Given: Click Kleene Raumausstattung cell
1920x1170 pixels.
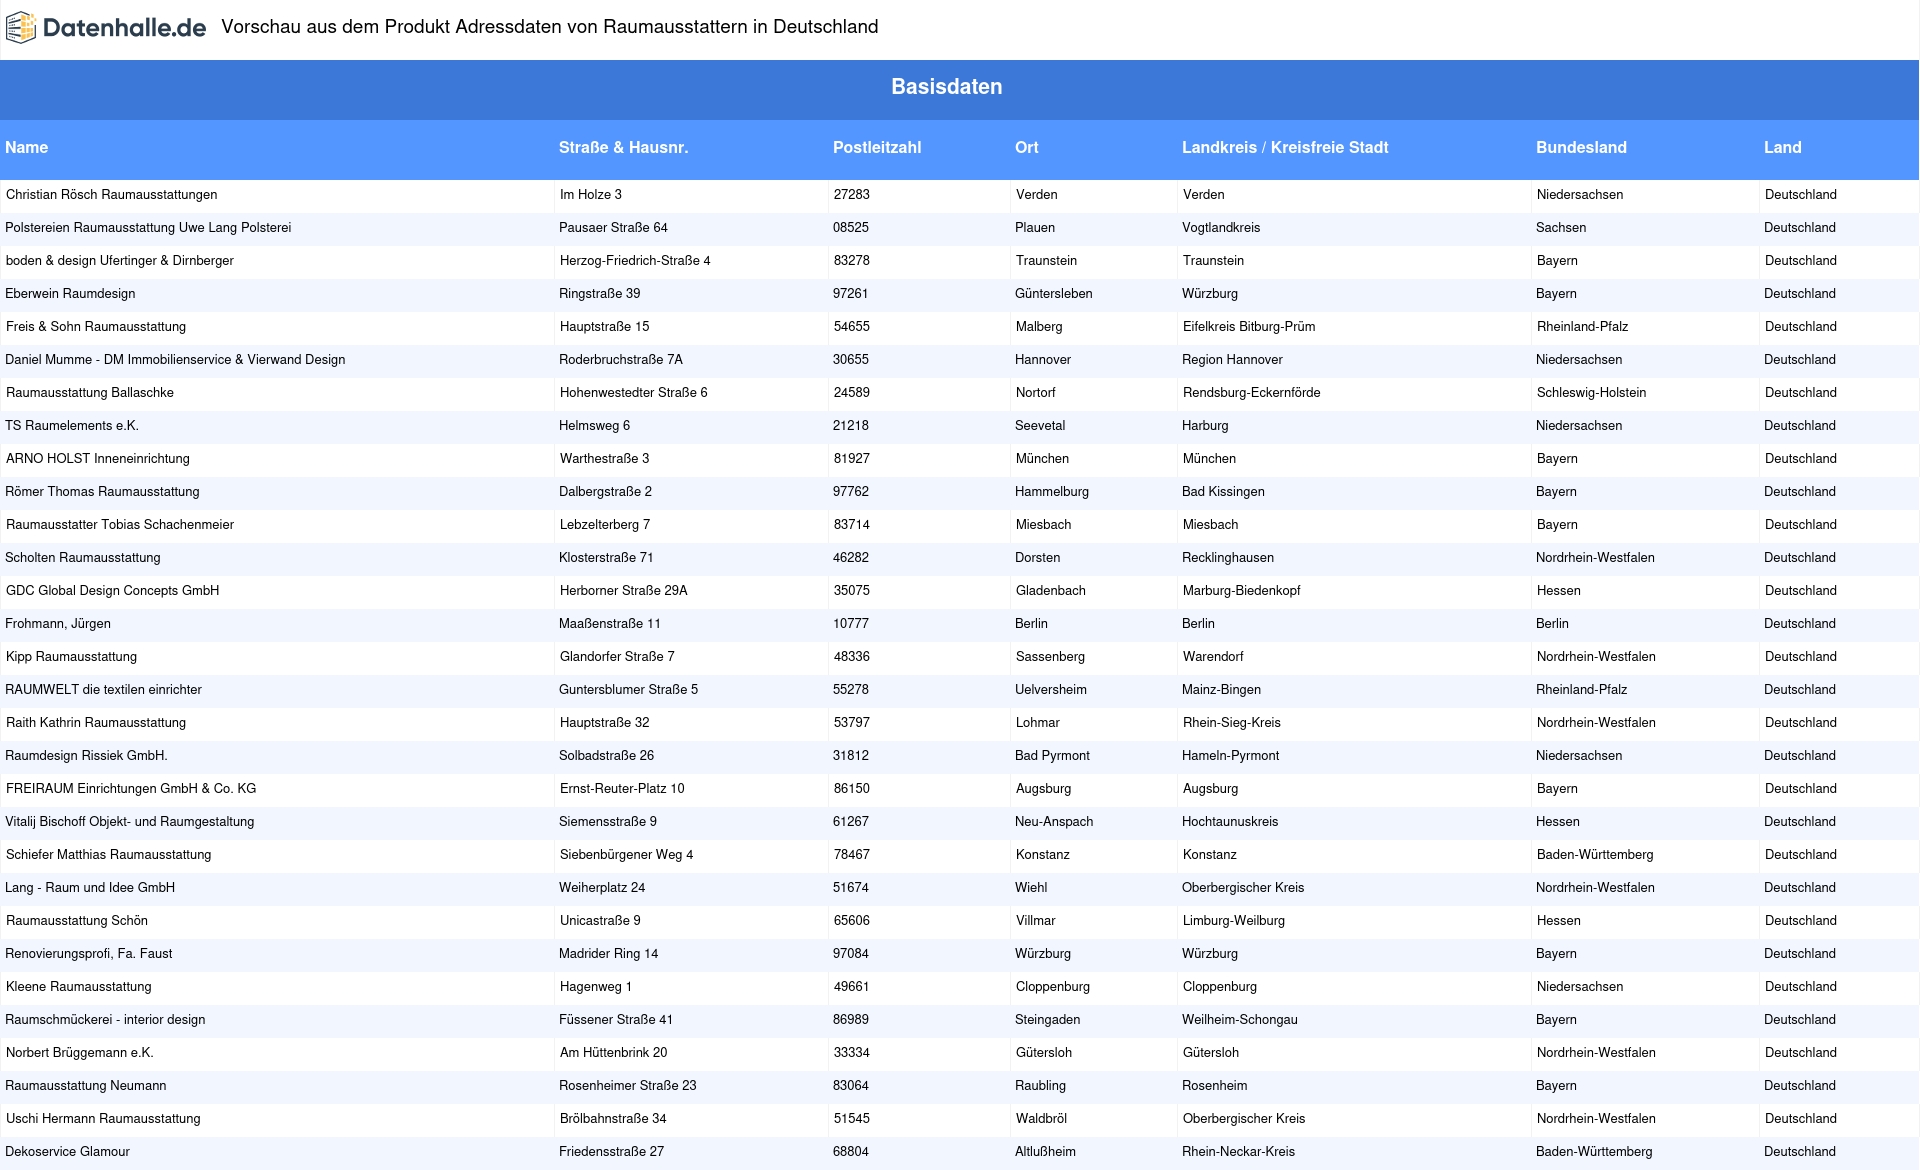Looking at the screenshot, I should click(x=78, y=987).
